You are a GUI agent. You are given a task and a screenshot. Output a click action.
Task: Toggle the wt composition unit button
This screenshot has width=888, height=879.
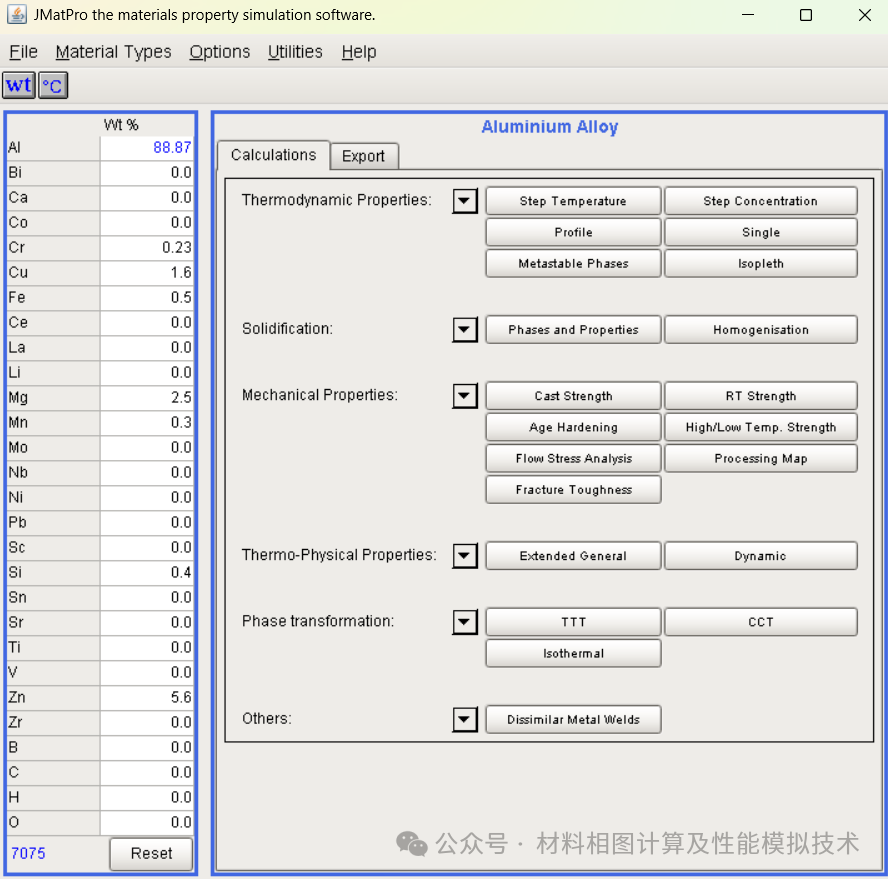[x=19, y=86]
